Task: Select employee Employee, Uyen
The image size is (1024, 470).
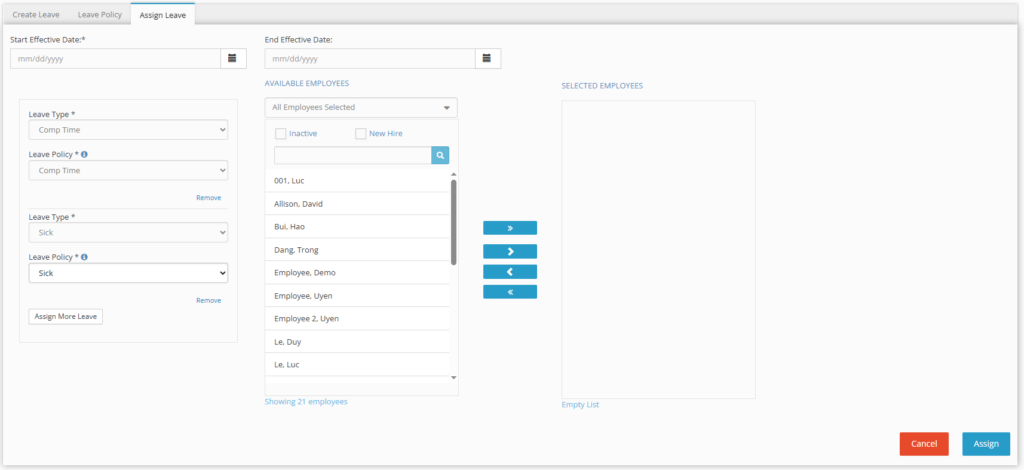Action: (357, 296)
